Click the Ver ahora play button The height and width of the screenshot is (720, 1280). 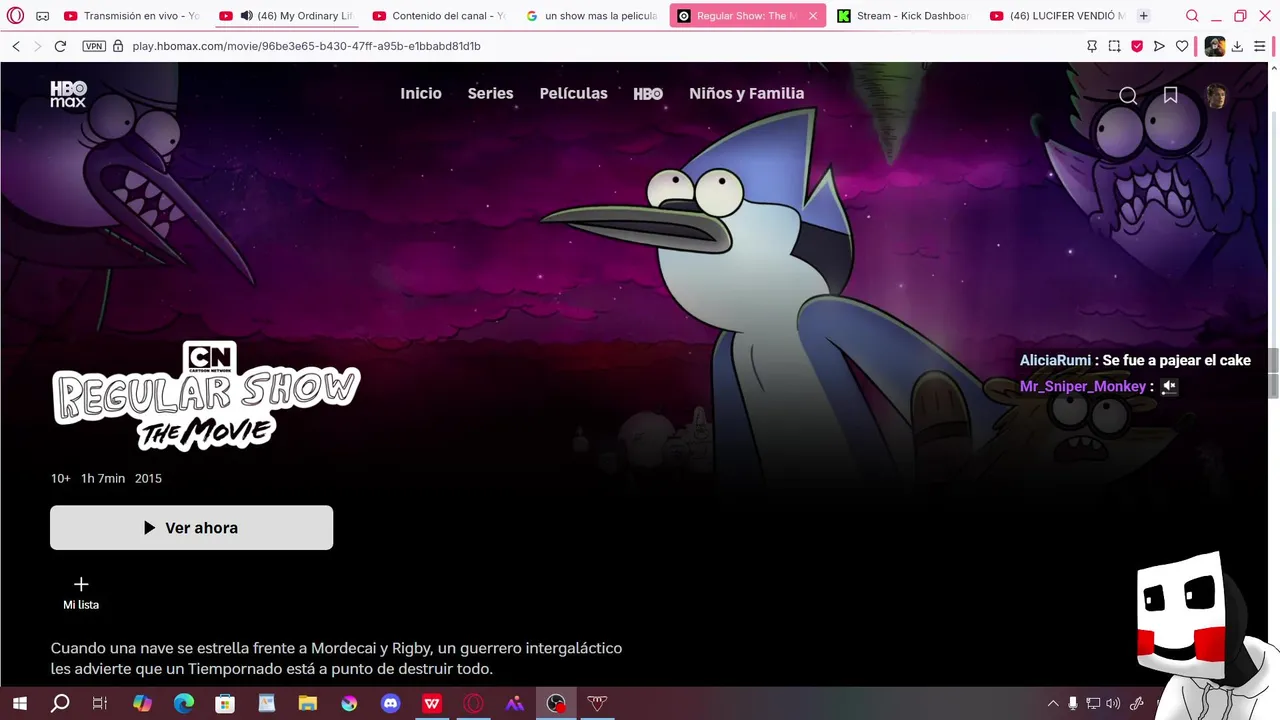(191, 527)
